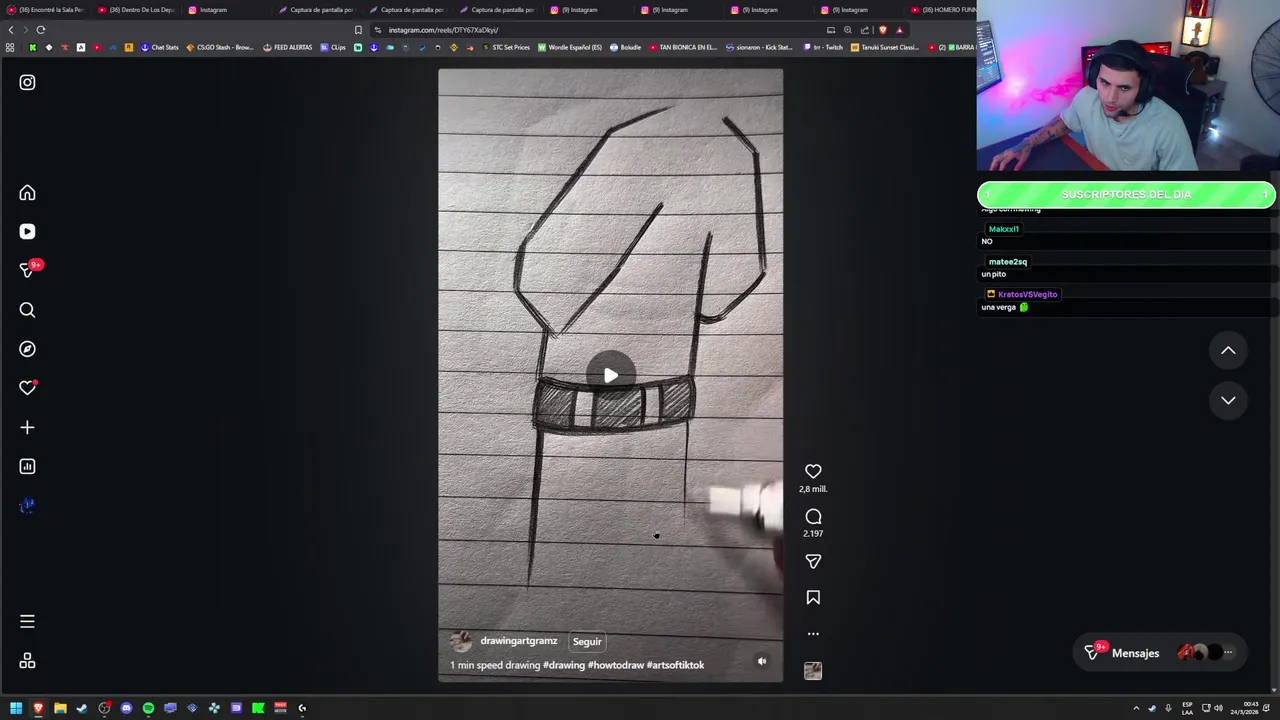Image resolution: width=1280 pixels, height=720 pixels.
Task: Switch to first 'Captura de pantalla por' tab
Action: pos(316,10)
